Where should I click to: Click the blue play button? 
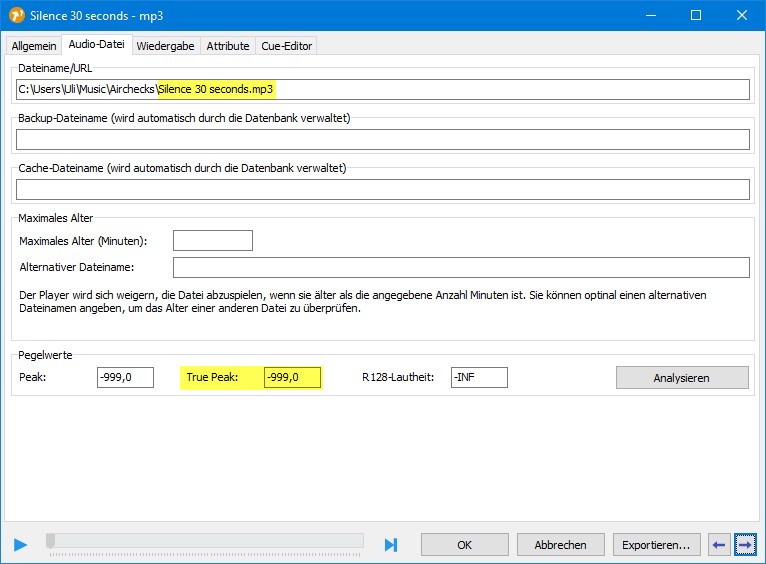tap(21, 544)
